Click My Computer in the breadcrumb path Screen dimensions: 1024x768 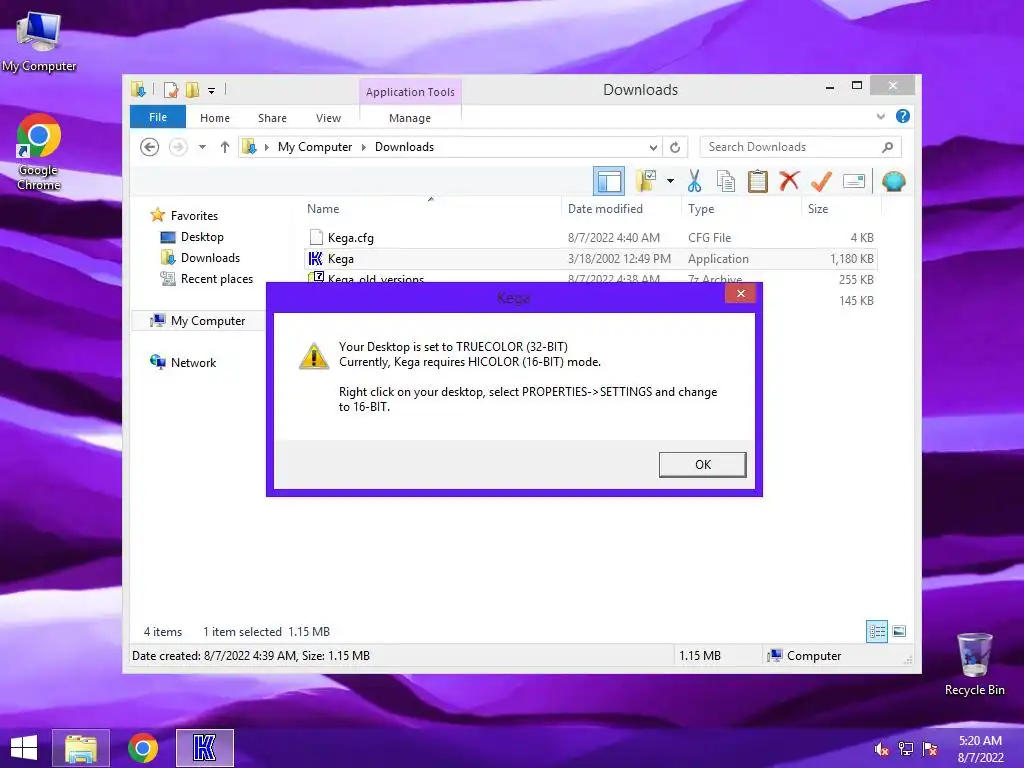point(315,147)
